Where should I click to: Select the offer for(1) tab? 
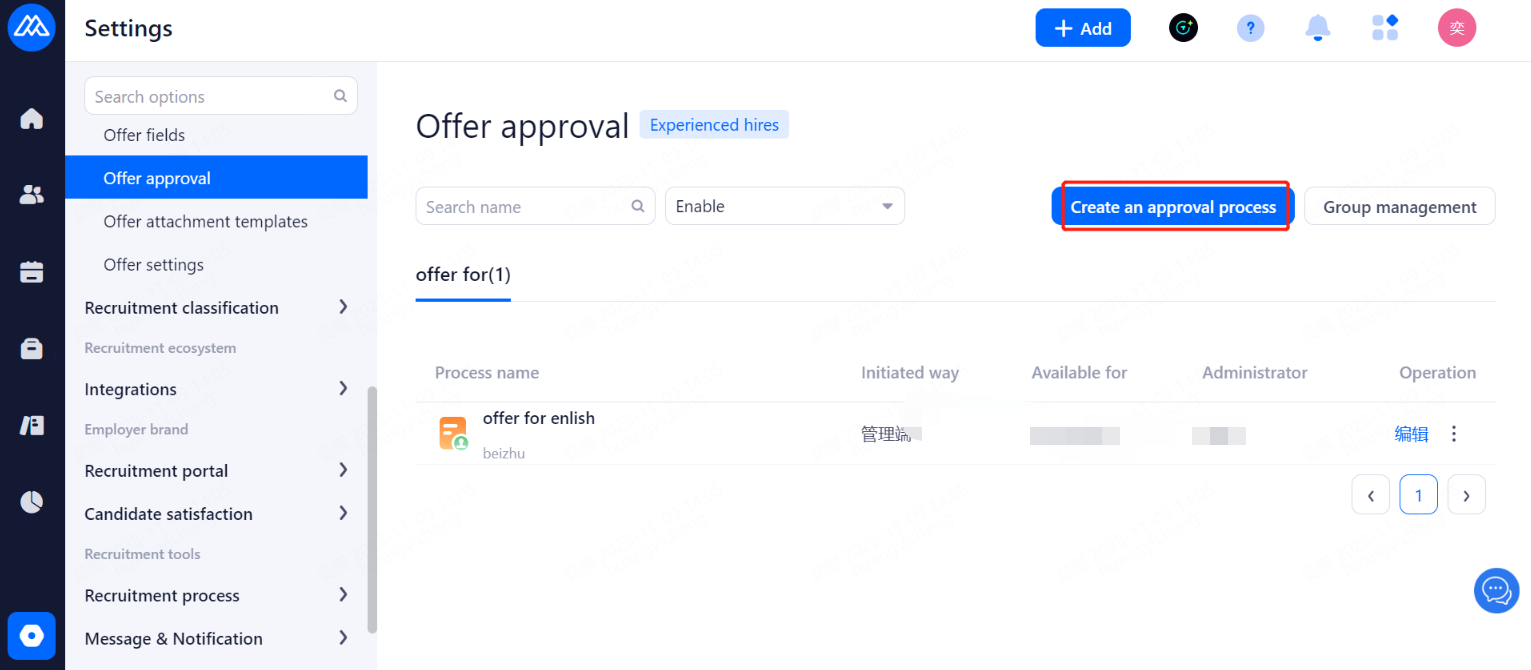click(463, 274)
